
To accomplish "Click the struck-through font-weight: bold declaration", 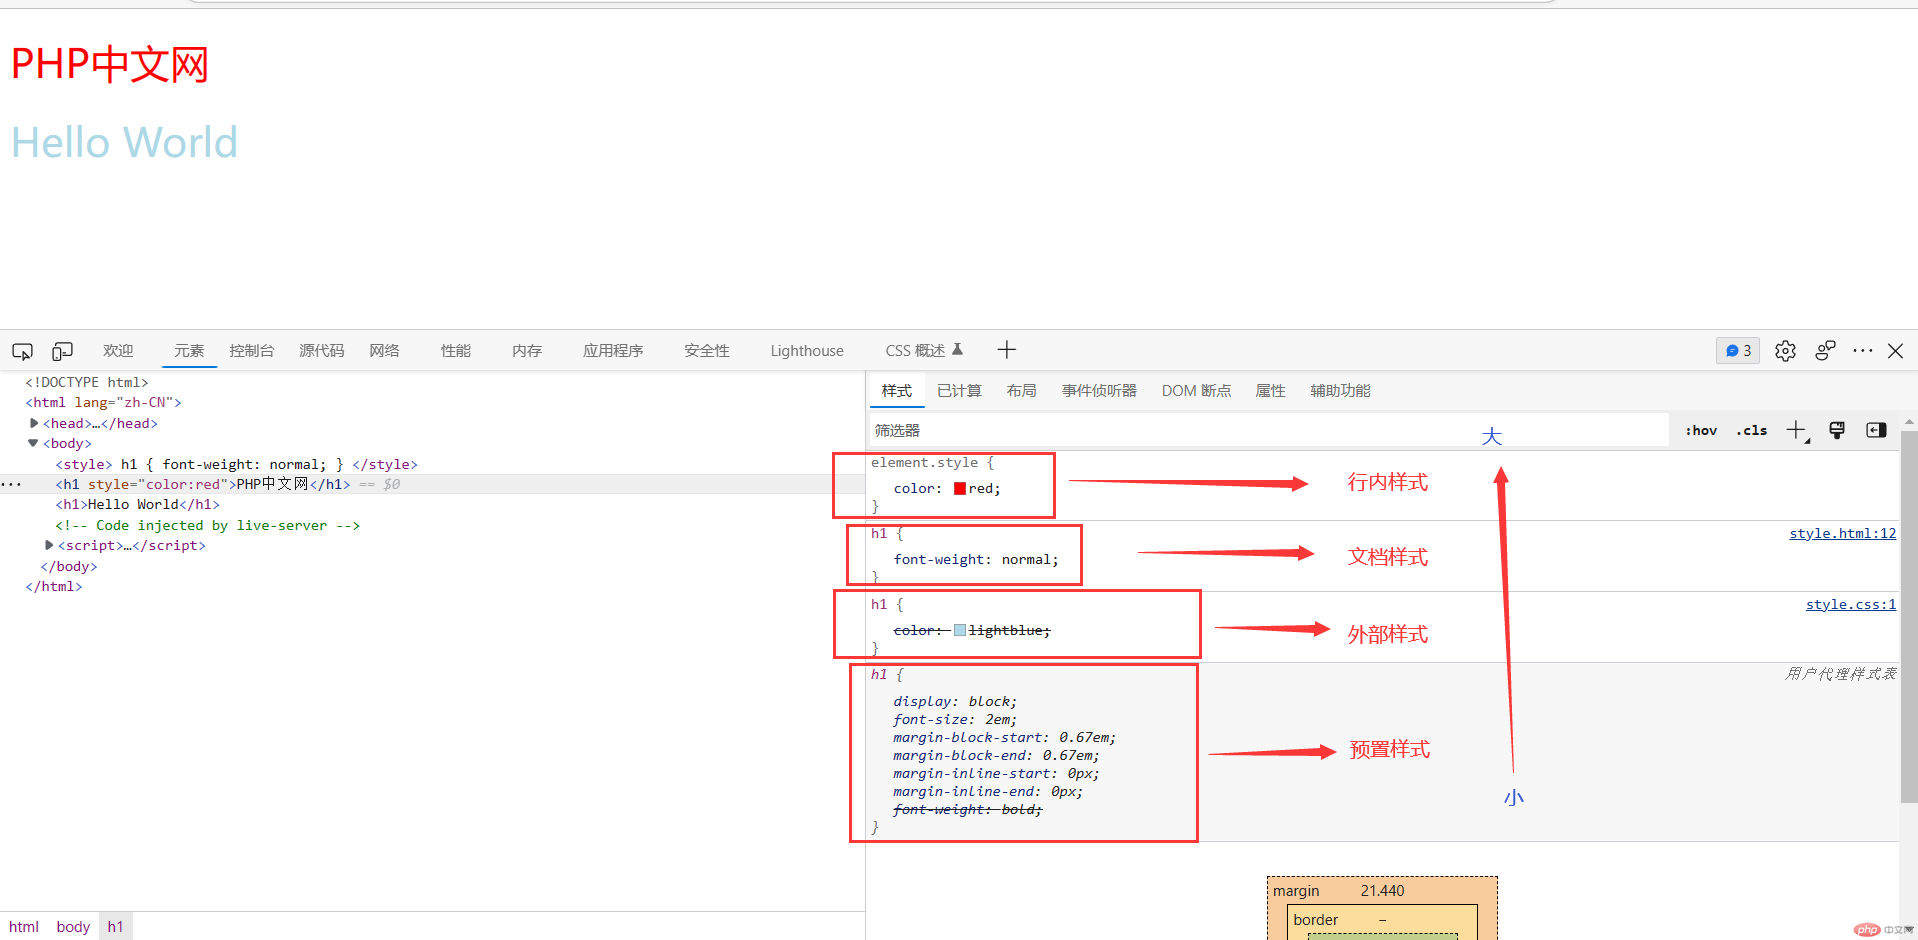I will [x=967, y=810].
